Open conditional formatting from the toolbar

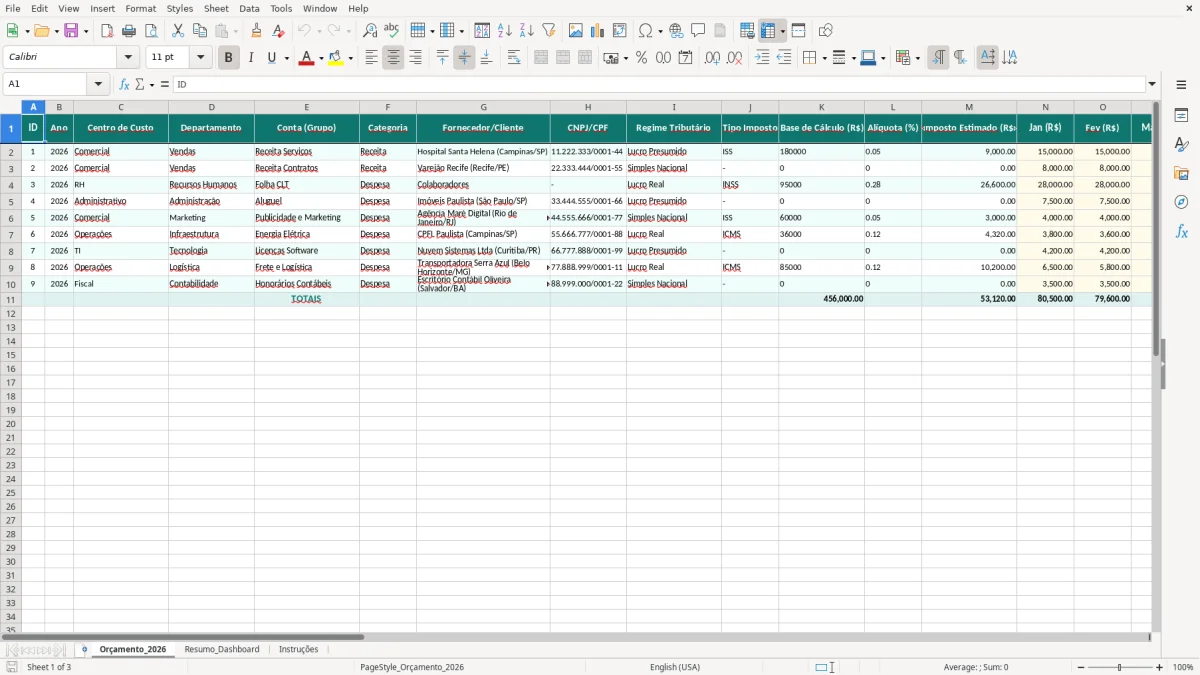(x=903, y=57)
